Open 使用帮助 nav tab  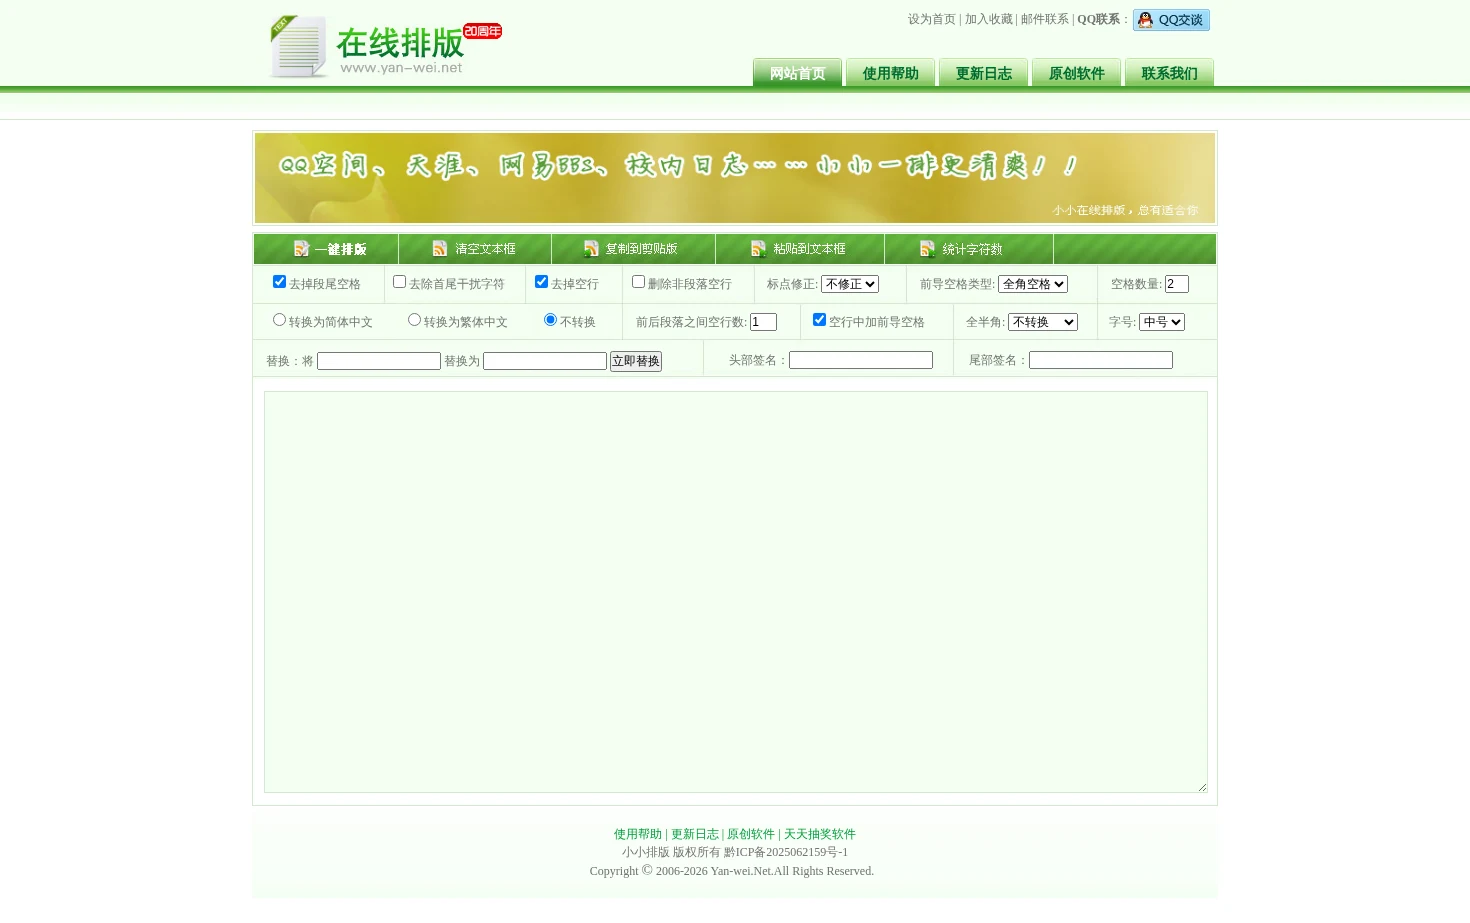(890, 73)
